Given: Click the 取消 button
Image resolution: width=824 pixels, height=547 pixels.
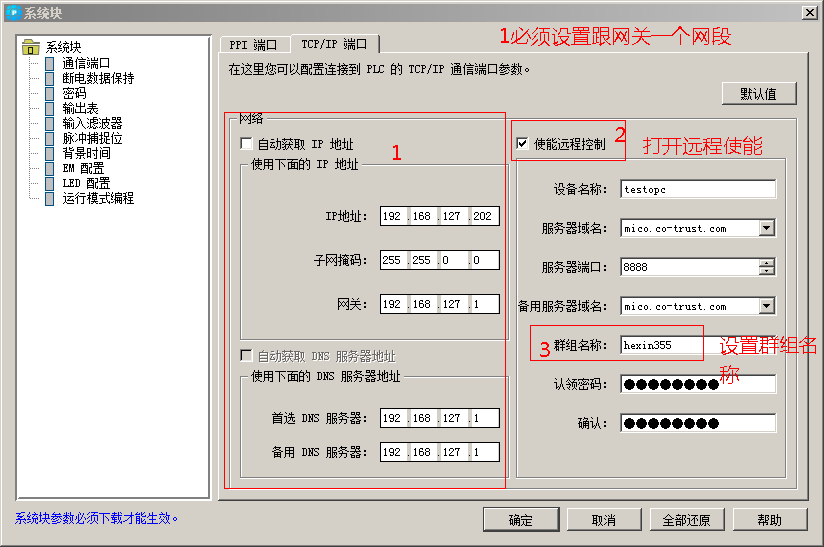Looking at the screenshot, I should point(604,520).
